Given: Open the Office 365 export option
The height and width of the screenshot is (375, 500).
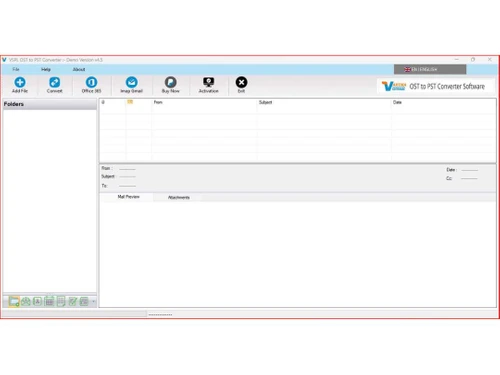Looking at the screenshot, I should coord(91,85).
